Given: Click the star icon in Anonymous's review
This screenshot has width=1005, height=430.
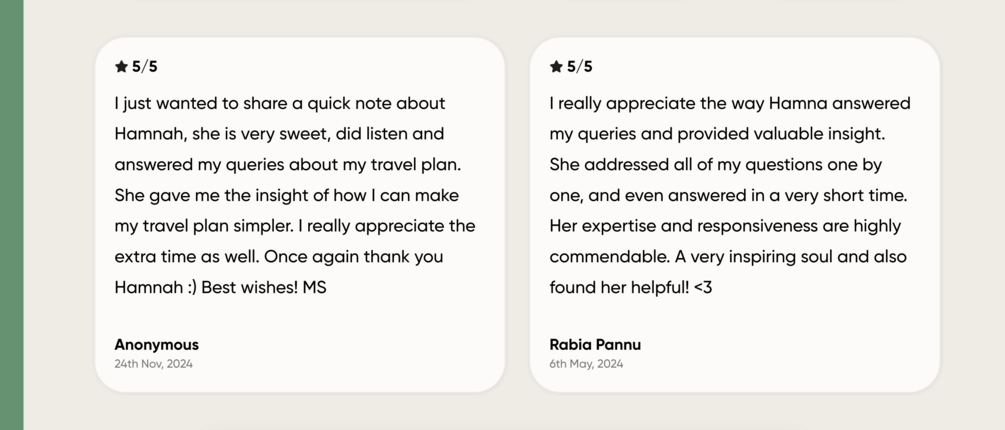Looking at the screenshot, I should (121, 67).
